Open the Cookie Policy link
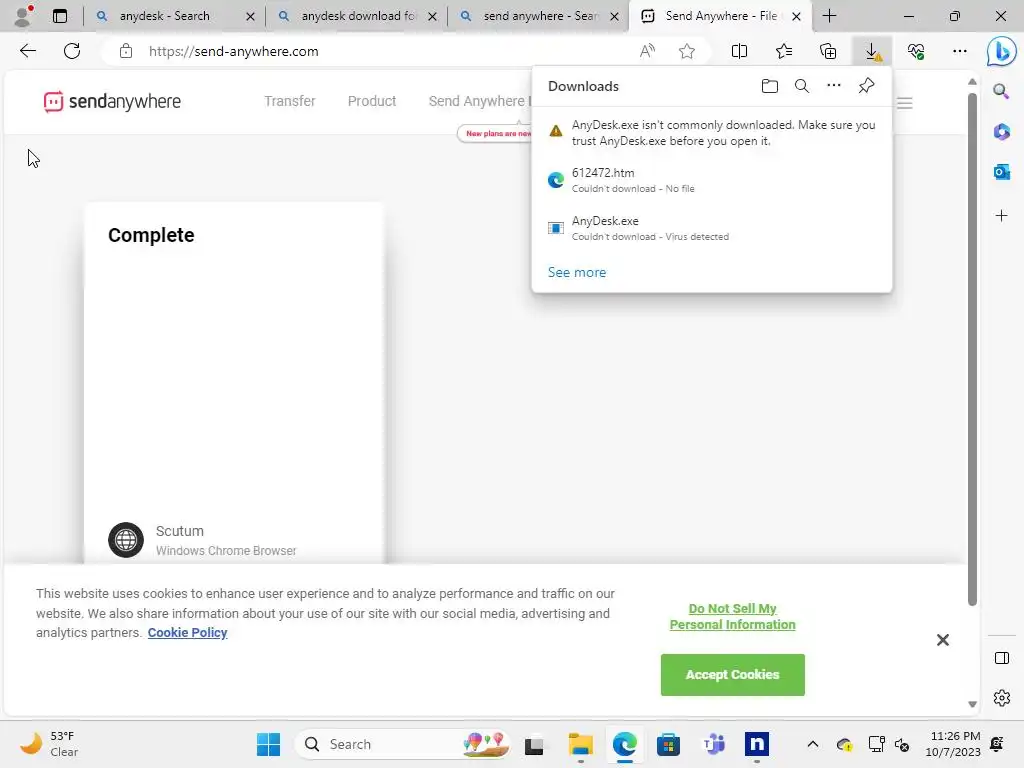This screenshot has height=768, width=1024. [187, 632]
